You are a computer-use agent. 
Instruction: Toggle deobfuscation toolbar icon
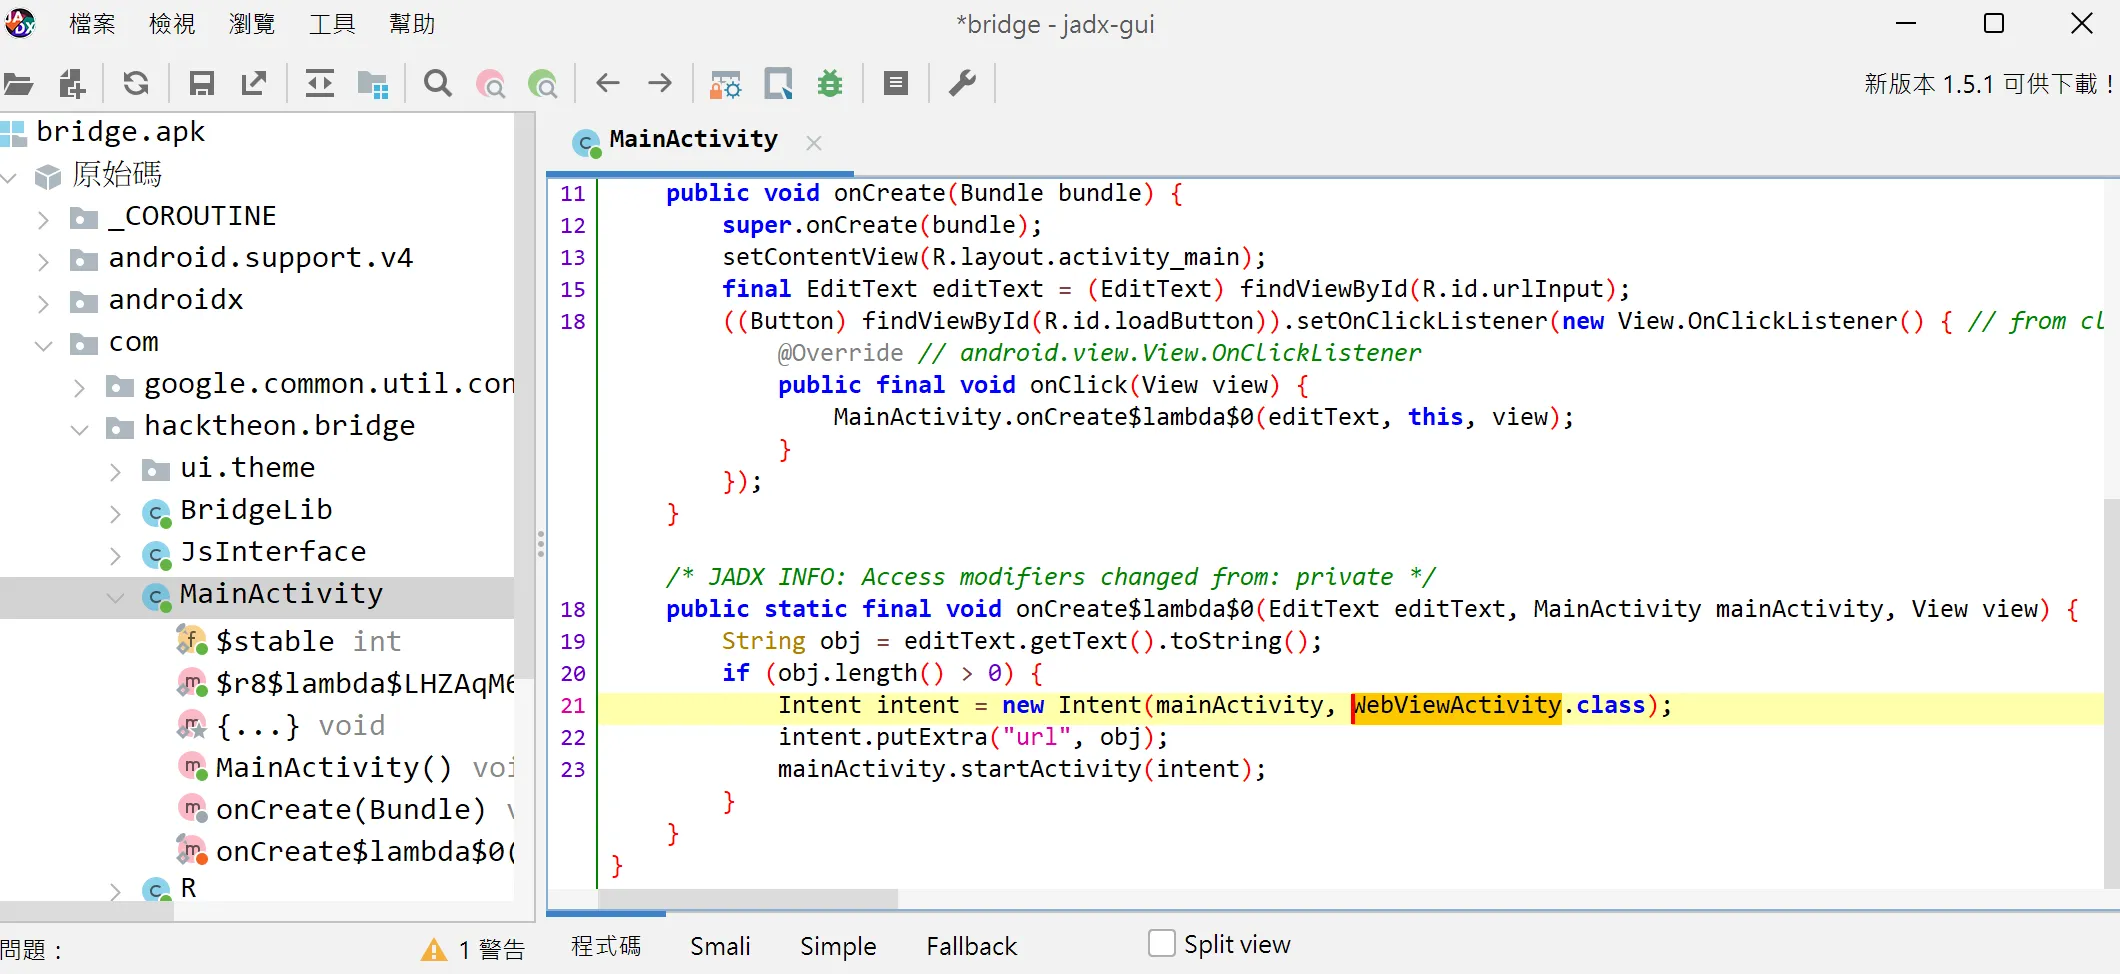[x=725, y=84]
